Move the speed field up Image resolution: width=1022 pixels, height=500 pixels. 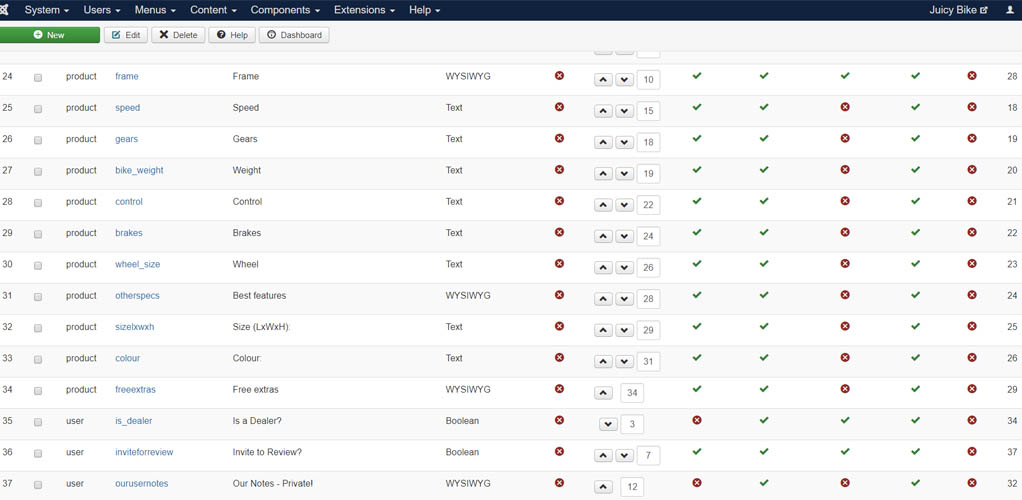(x=604, y=111)
